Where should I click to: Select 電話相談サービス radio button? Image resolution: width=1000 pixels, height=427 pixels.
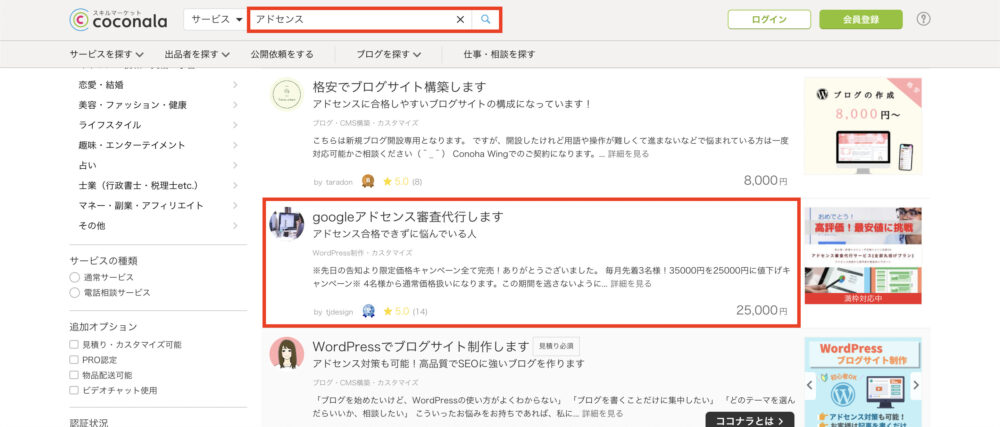(x=75, y=293)
